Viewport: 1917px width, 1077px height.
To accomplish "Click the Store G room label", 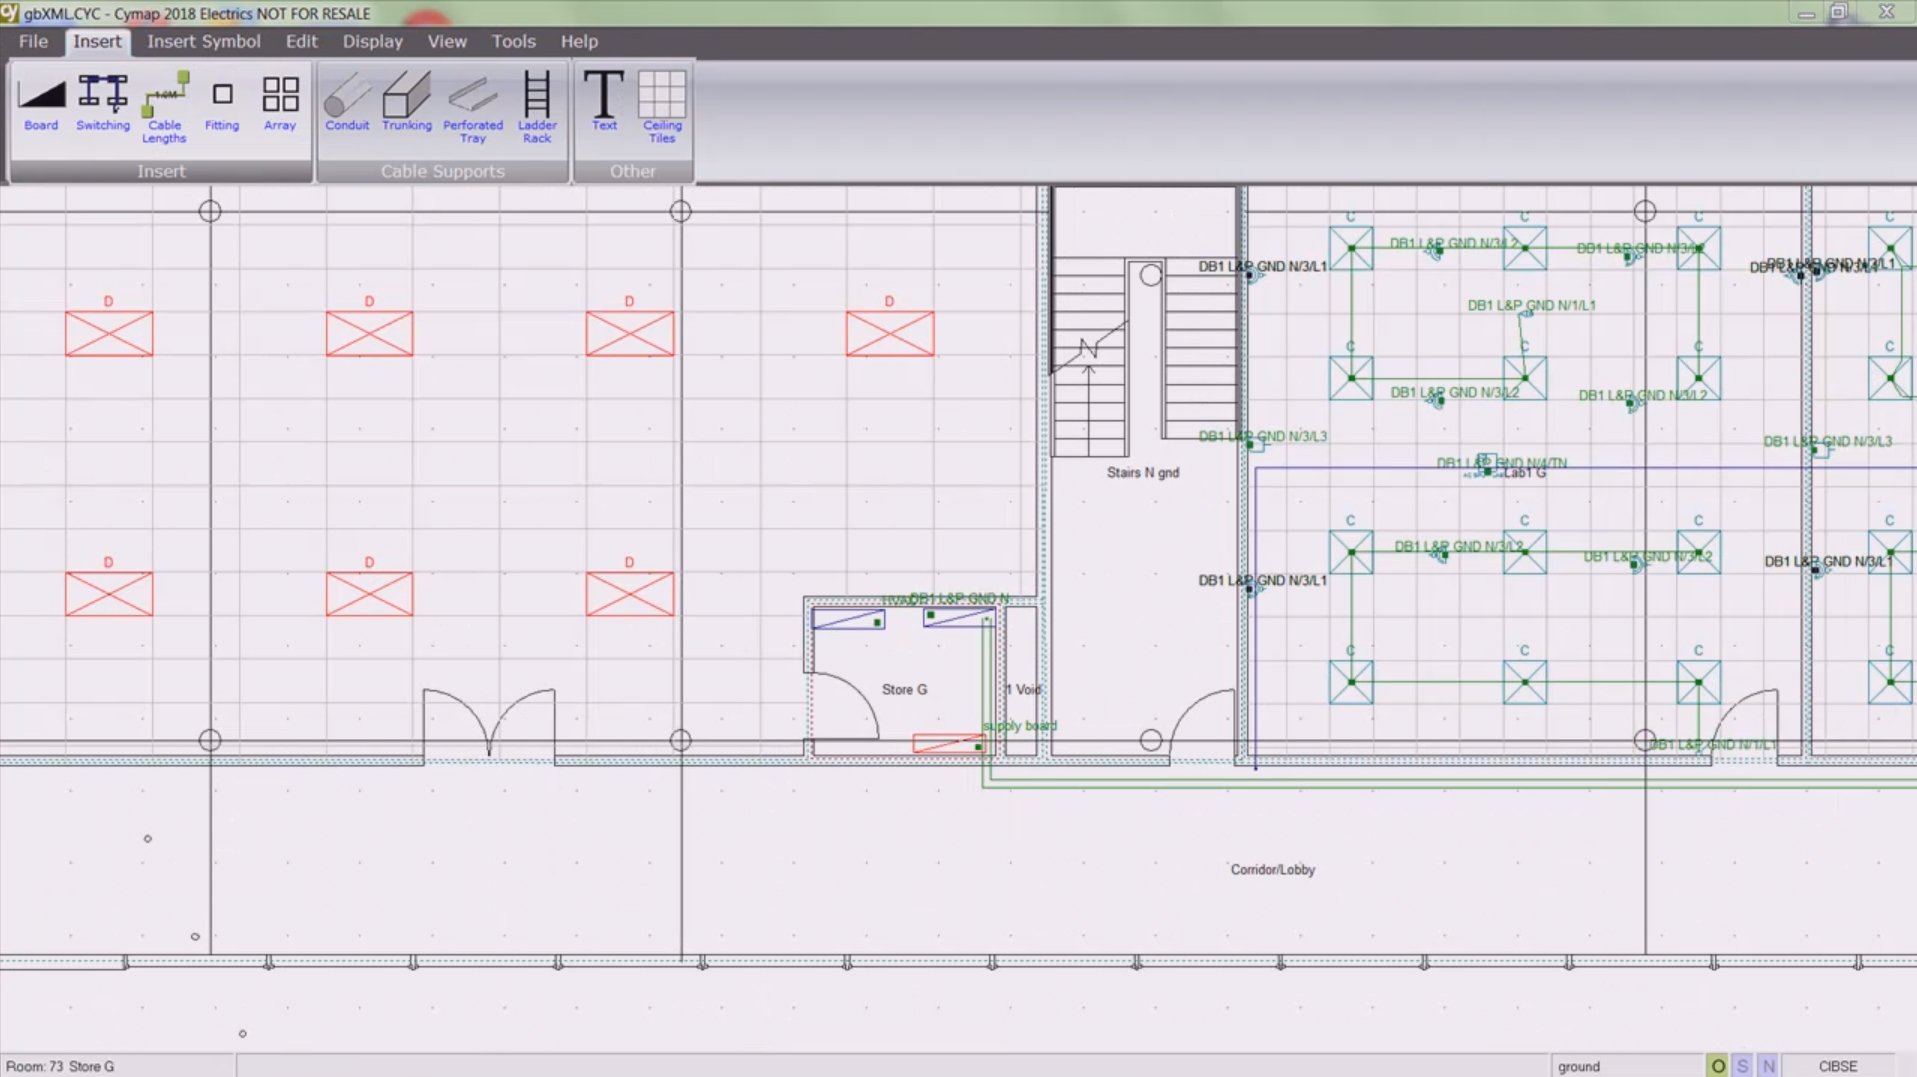I will point(904,689).
